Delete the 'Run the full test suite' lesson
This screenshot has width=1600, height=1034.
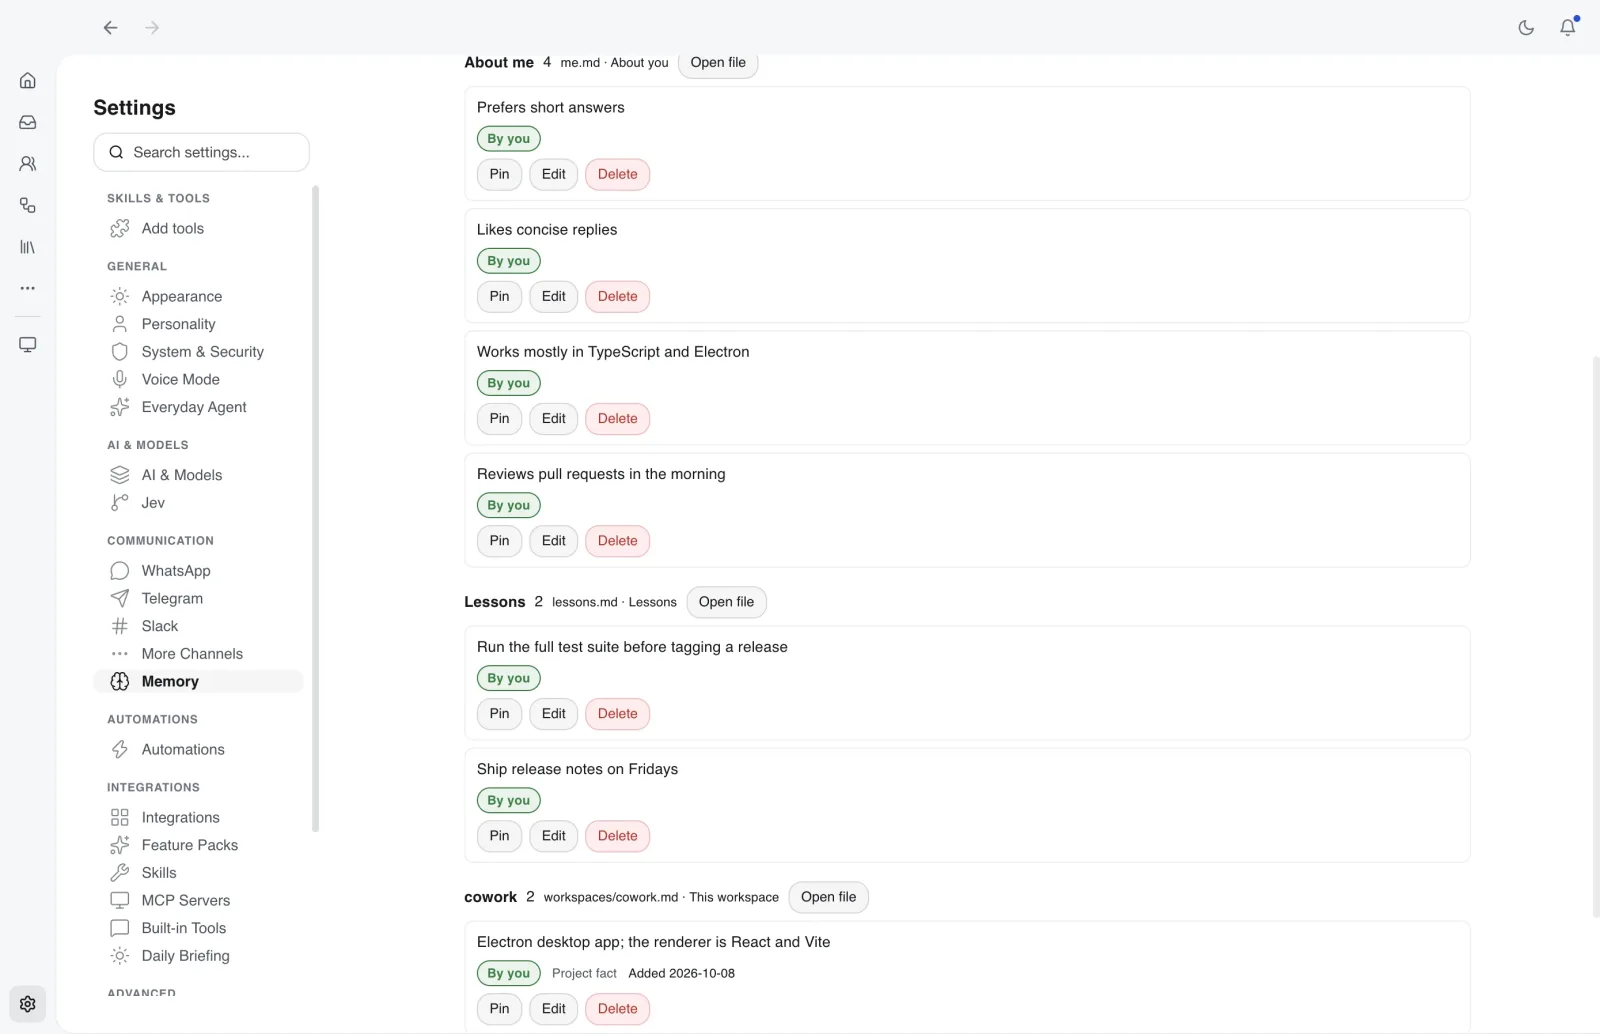[x=617, y=714]
